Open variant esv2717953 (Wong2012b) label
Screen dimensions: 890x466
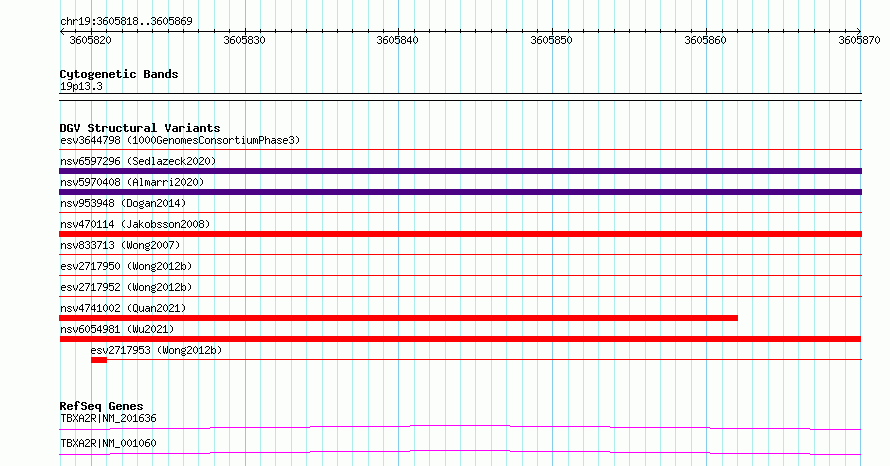click(x=156, y=350)
